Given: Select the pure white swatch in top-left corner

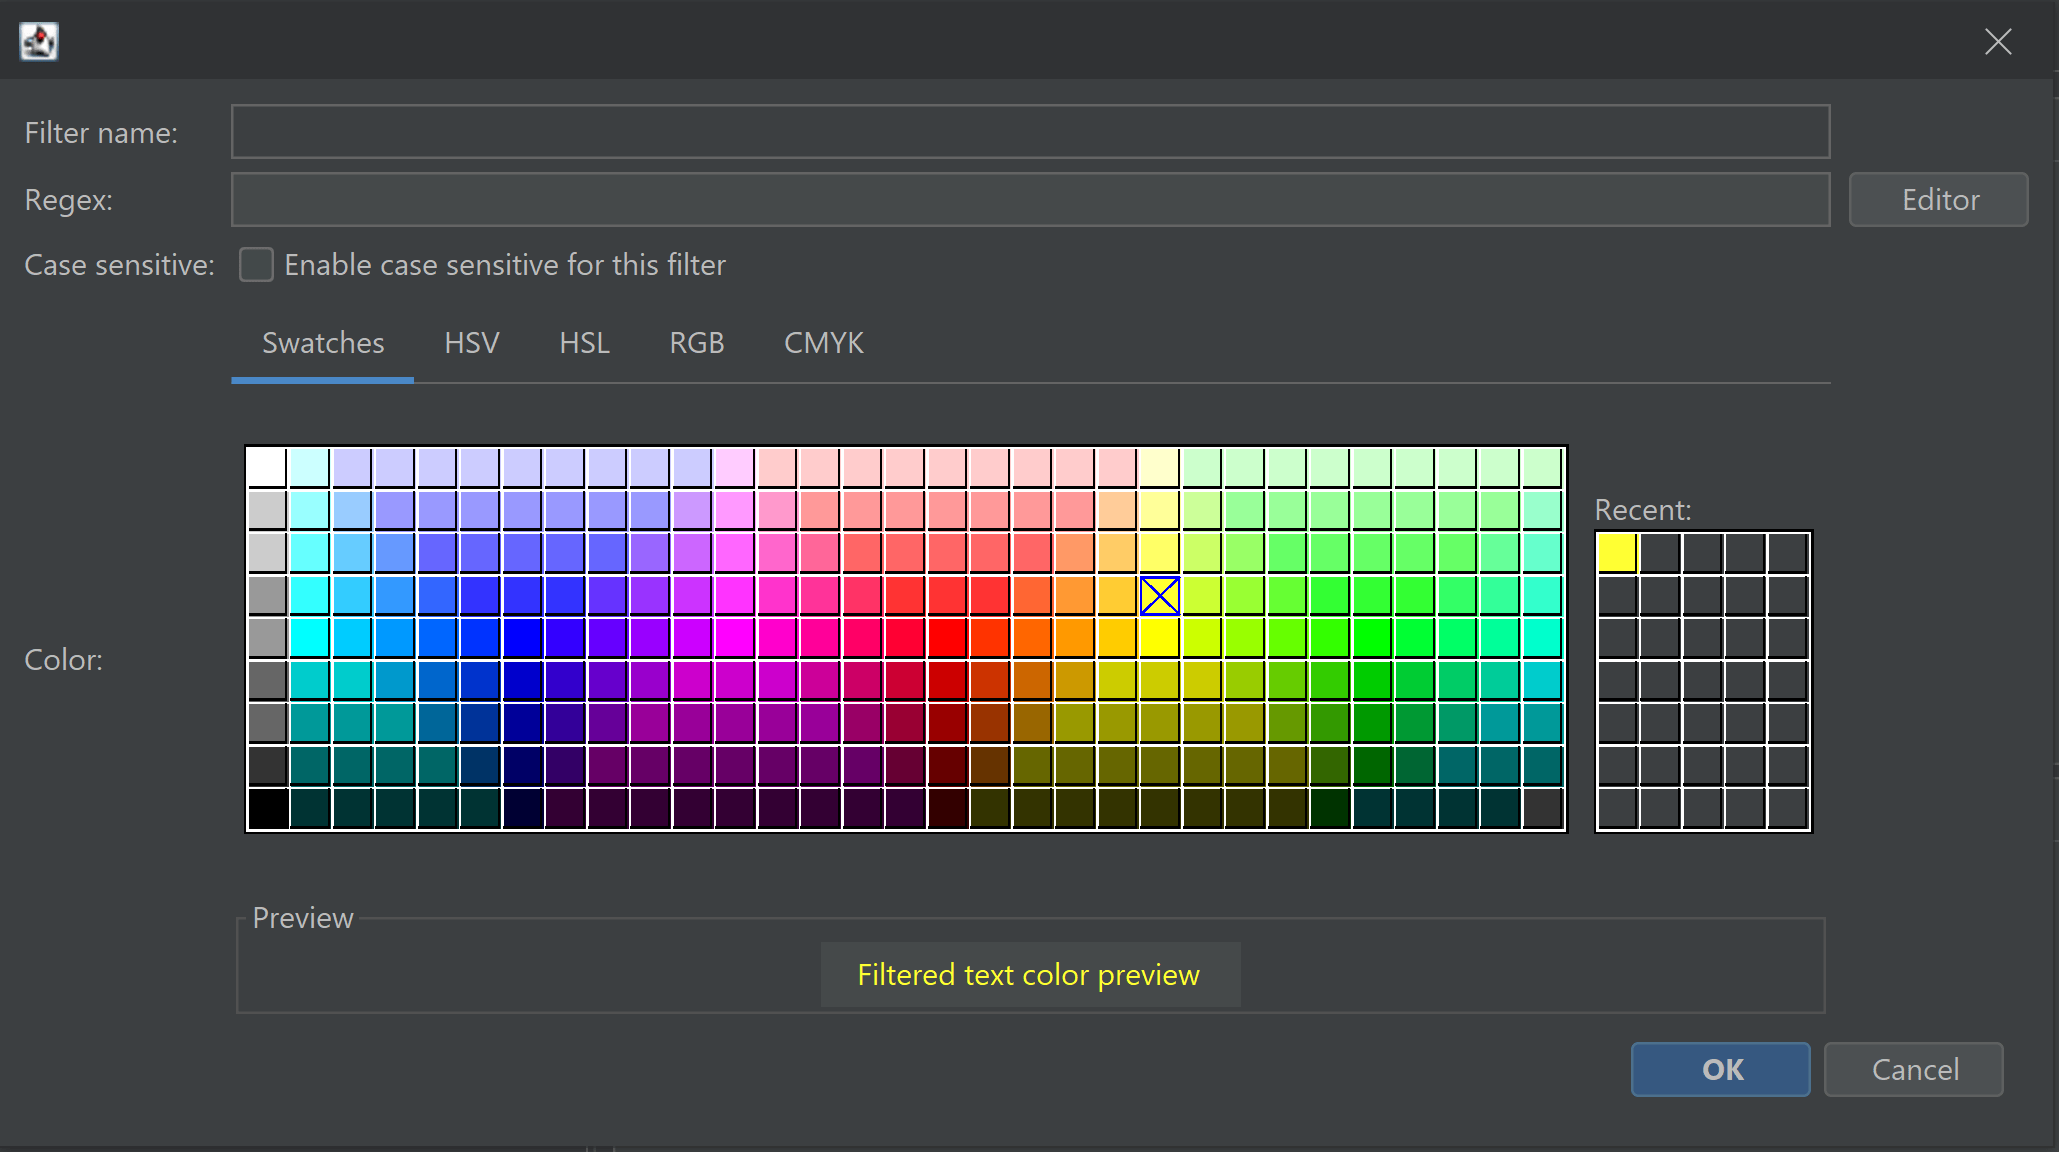Looking at the screenshot, I should (x=267, y=466).
